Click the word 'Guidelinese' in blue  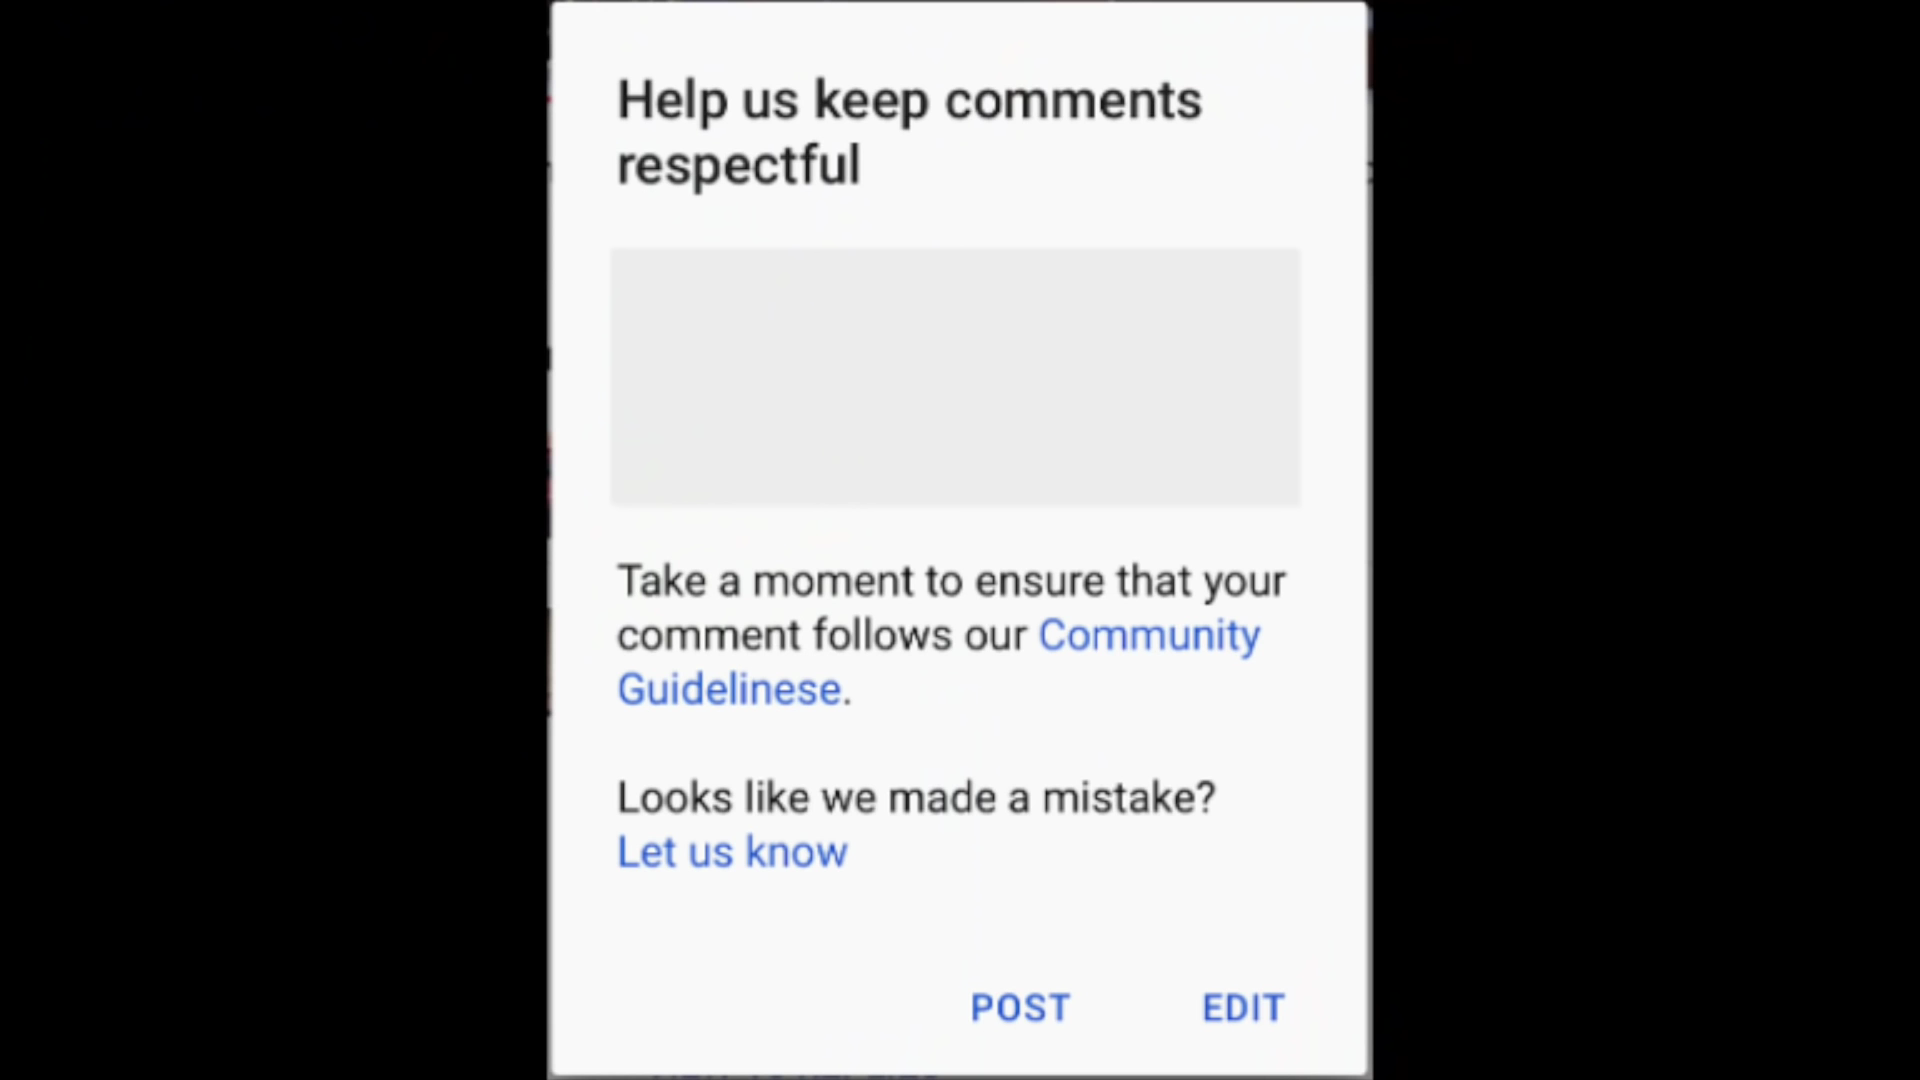click(x=729, y=690)
